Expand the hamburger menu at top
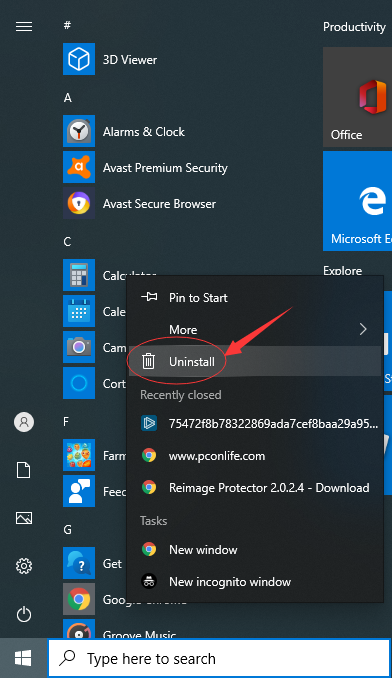This screenshot has height=678, width=392. 24,27
